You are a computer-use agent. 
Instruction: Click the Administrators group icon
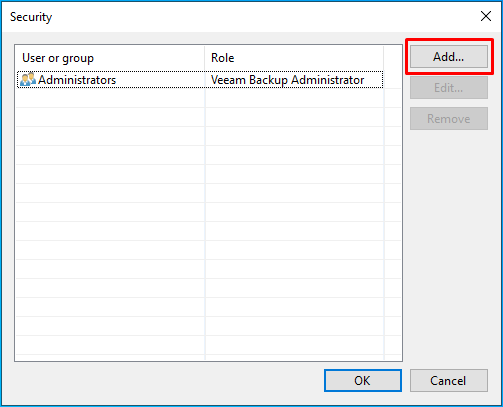28,79
